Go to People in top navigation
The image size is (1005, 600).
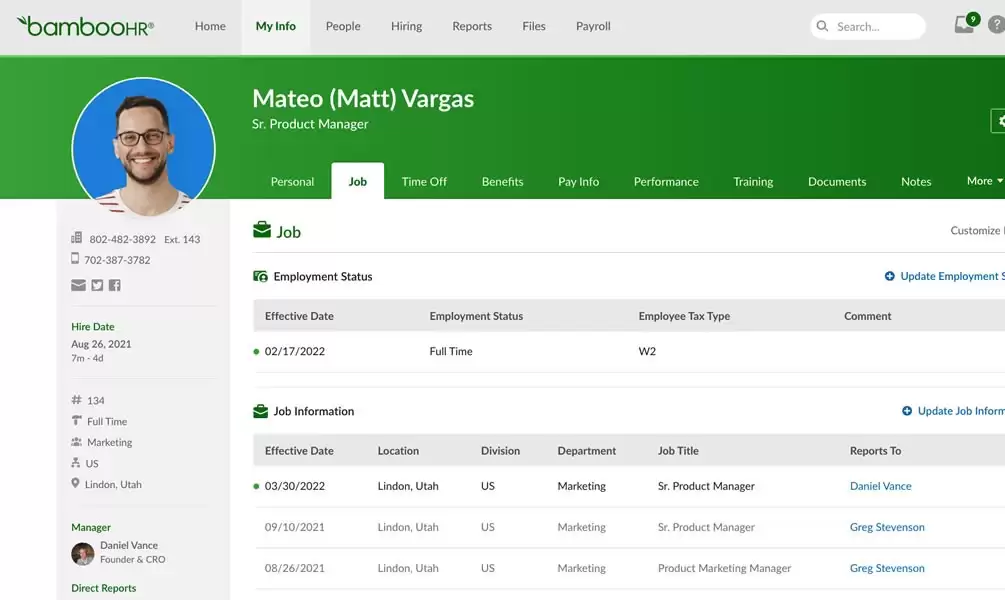343,26
